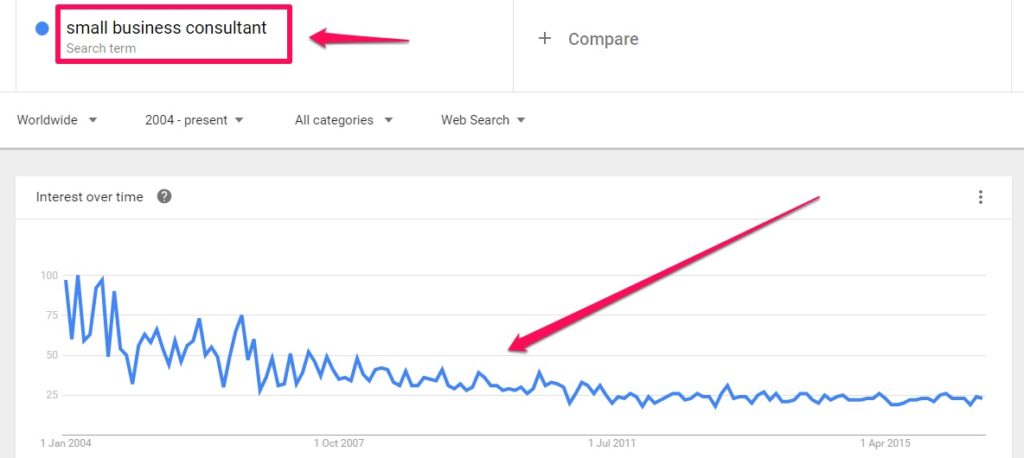This screenshot has width=1024, height=458.
Task: Open the help icon next to Interest over time
Action: click(164, 197)
